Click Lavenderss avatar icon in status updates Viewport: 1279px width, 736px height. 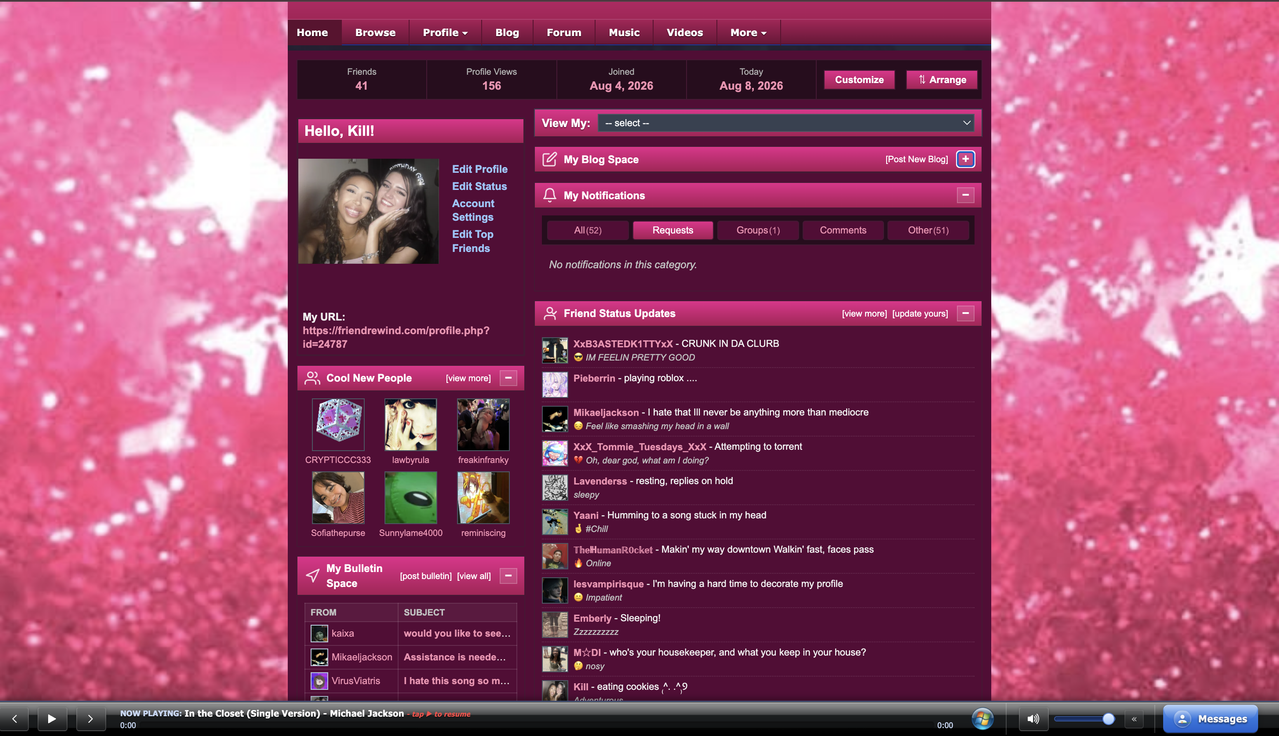tap(555, 487)
